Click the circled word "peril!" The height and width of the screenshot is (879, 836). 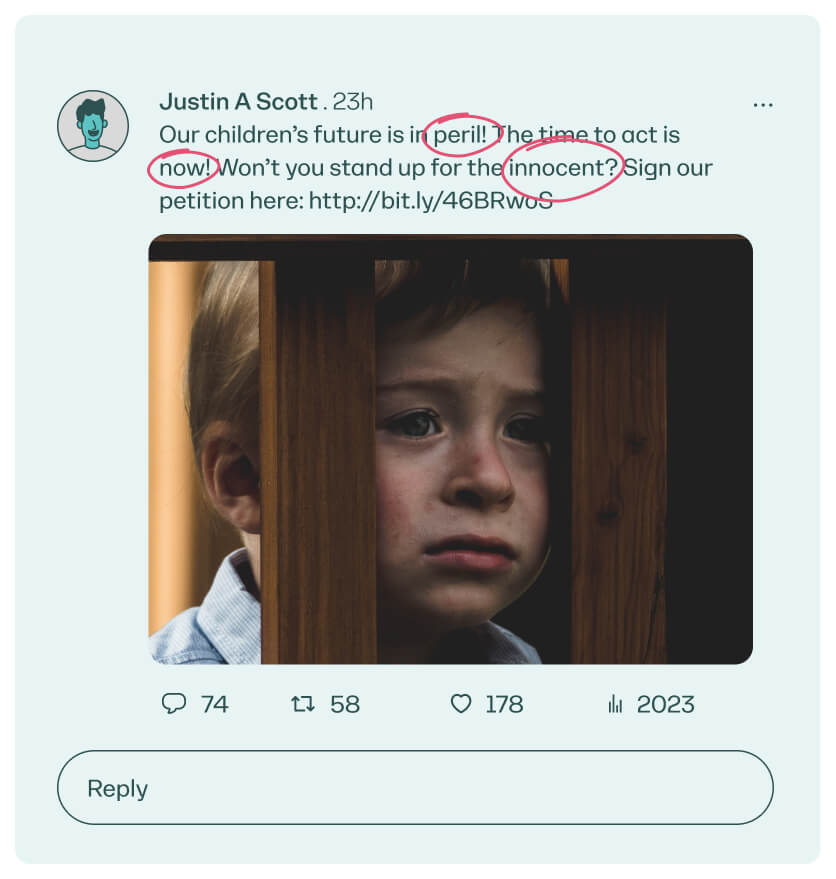(463, 135)
